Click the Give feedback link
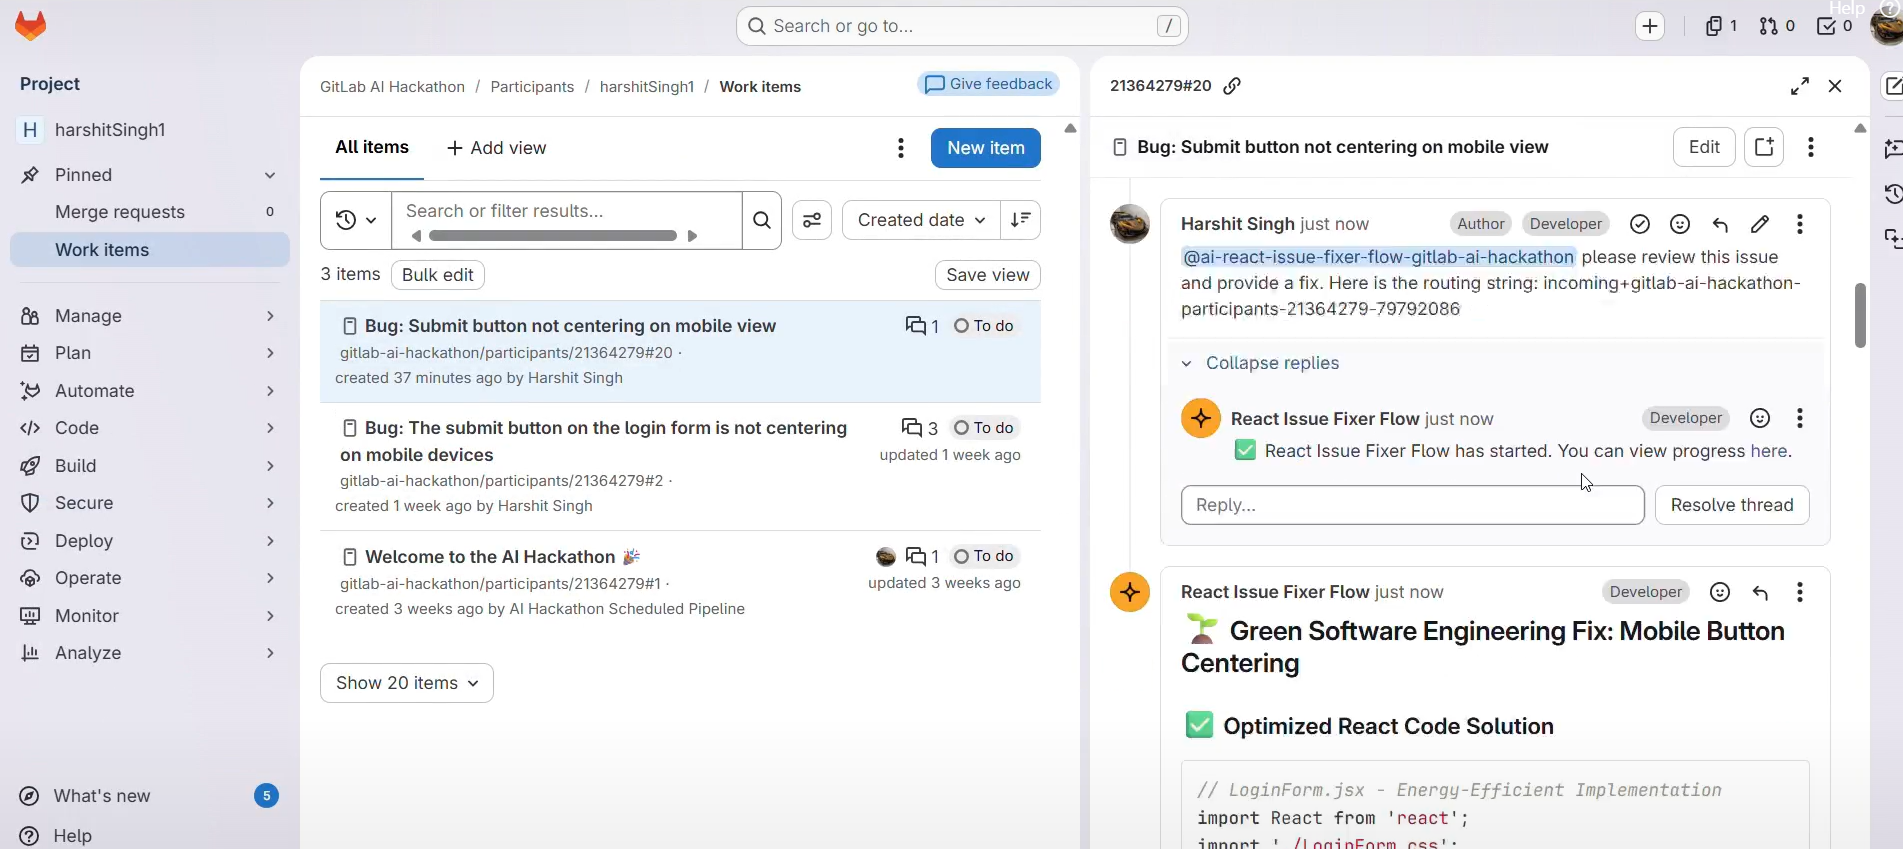Screen dimensions: 1903x849 coord(989,84)
